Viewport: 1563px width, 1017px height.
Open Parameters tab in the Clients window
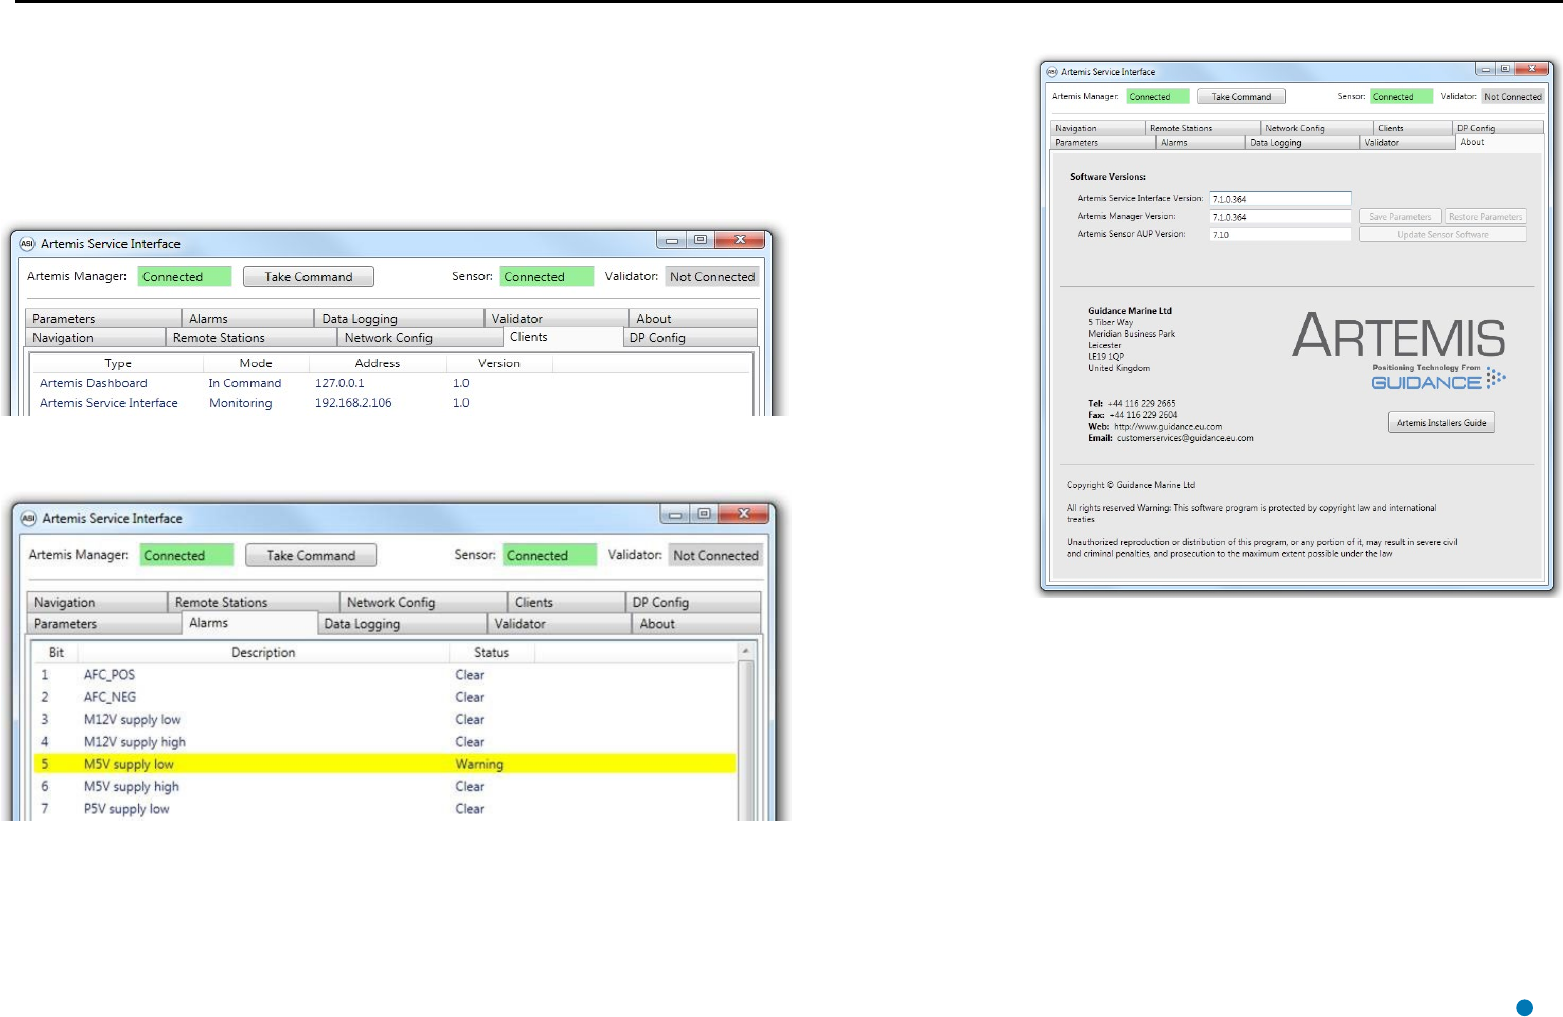click(x=104, y=318)
